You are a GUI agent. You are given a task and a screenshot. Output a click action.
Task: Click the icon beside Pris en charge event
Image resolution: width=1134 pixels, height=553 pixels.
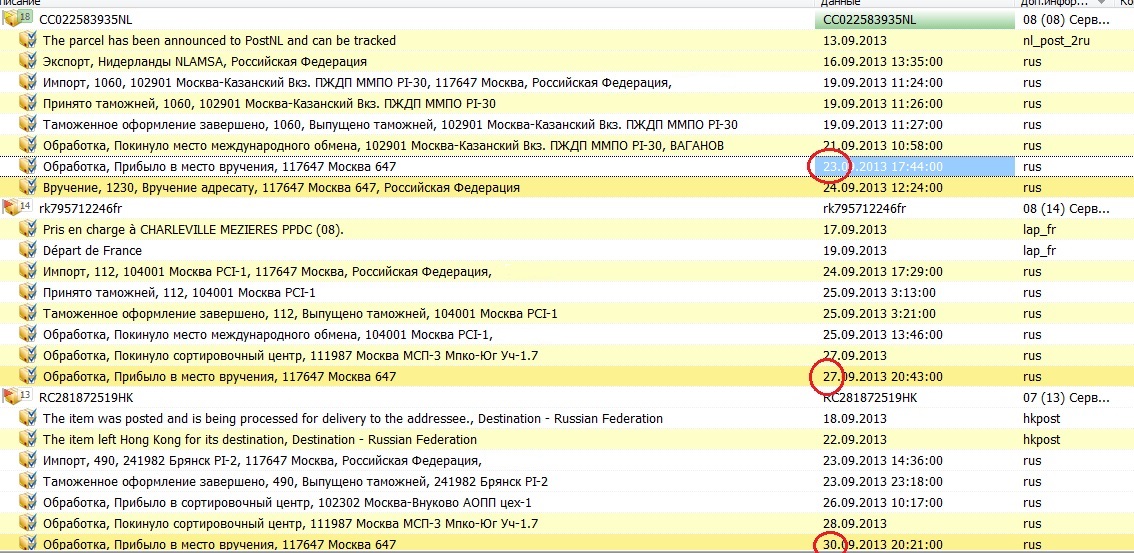click(x=28, y=230)
